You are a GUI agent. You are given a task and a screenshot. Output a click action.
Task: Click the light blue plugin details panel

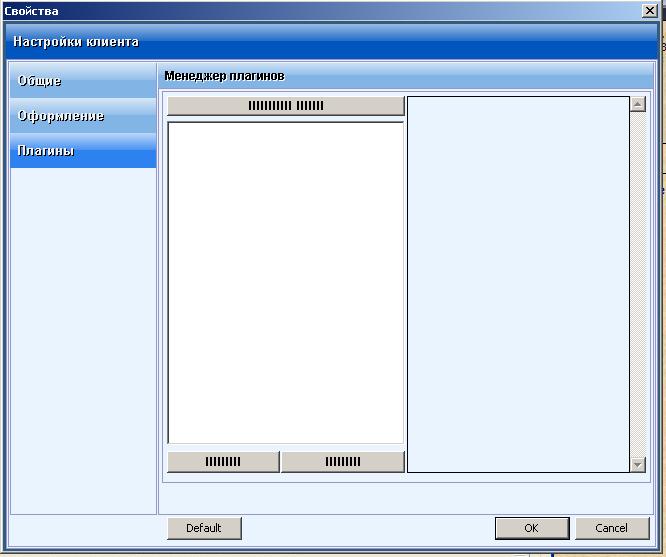(518, 285)
